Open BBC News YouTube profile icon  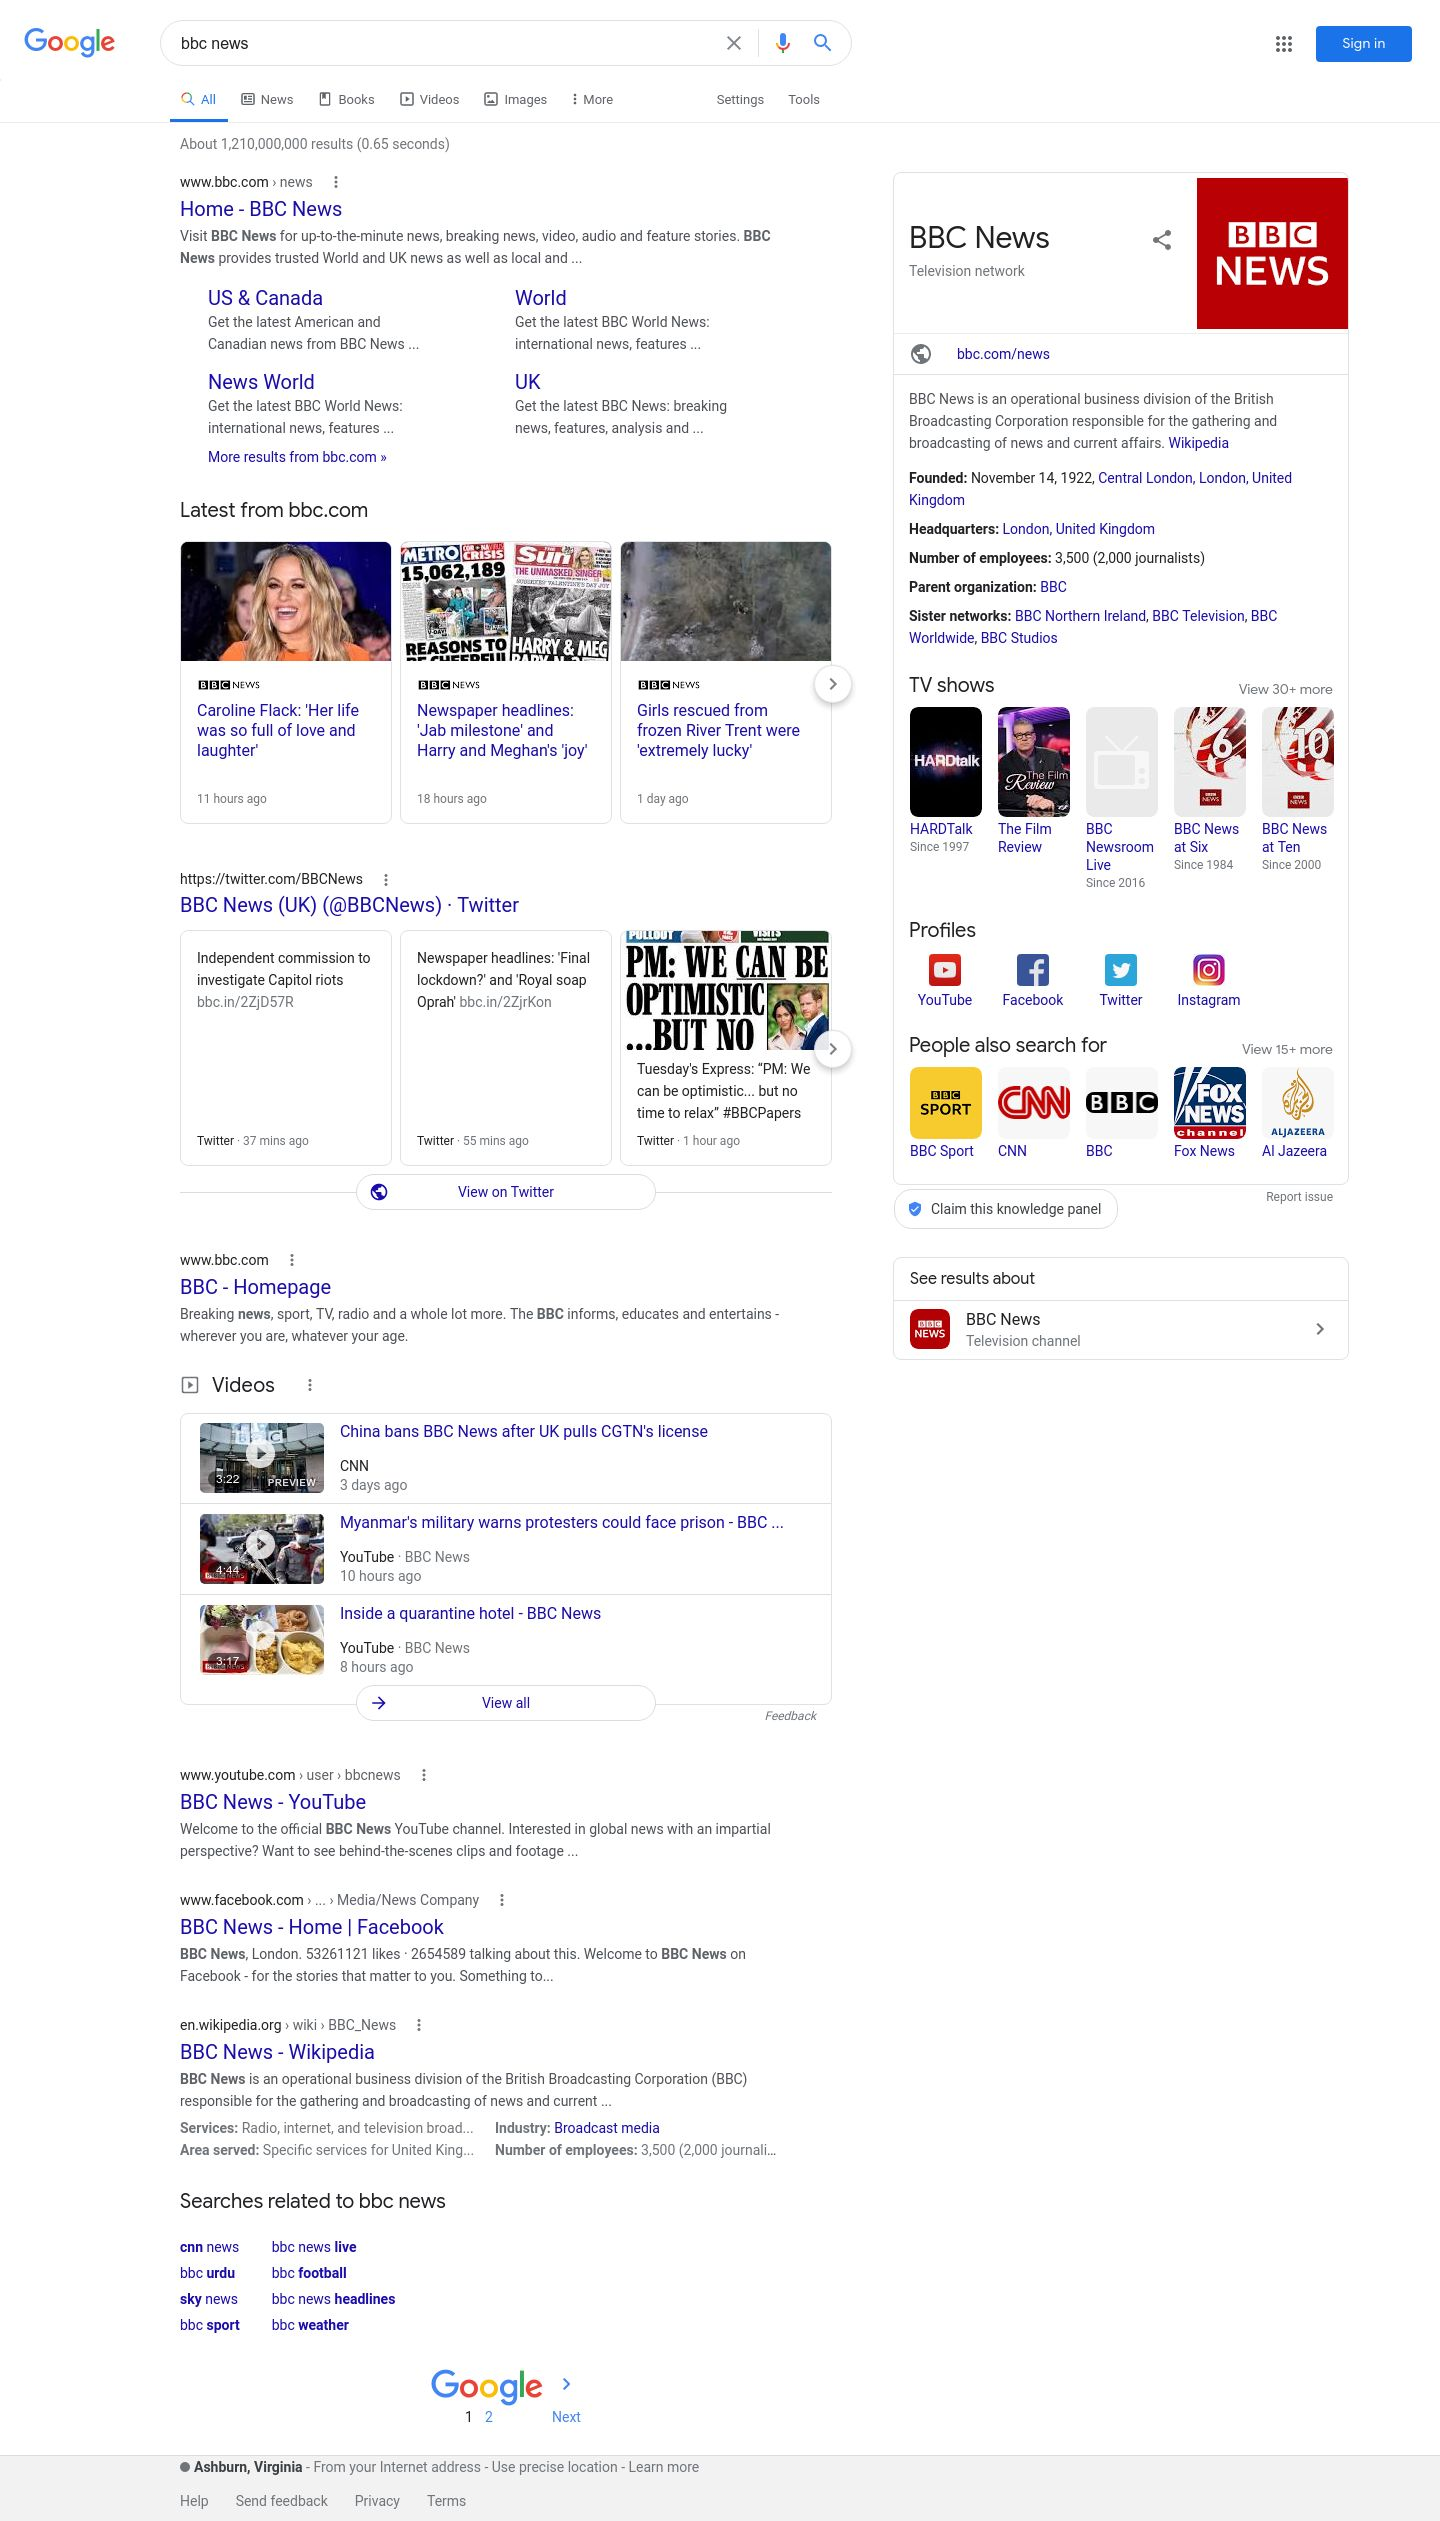(x=945, y=970)
